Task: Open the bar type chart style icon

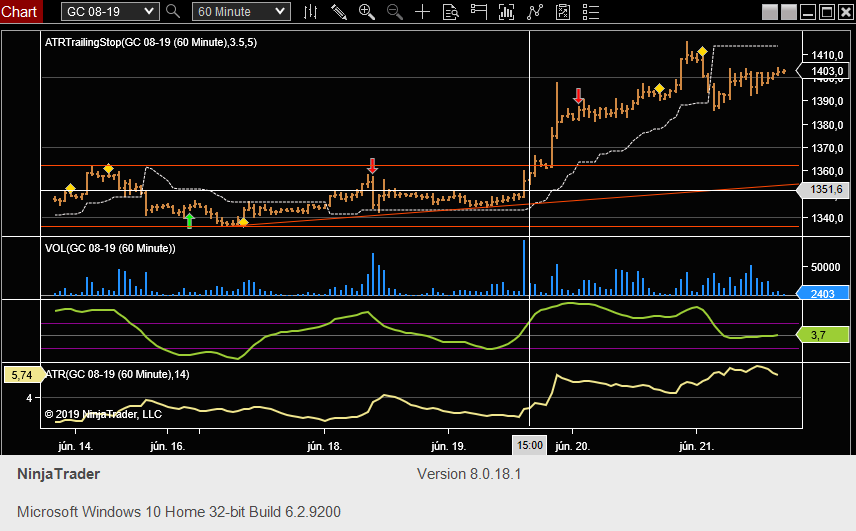Action: [311, 12]
